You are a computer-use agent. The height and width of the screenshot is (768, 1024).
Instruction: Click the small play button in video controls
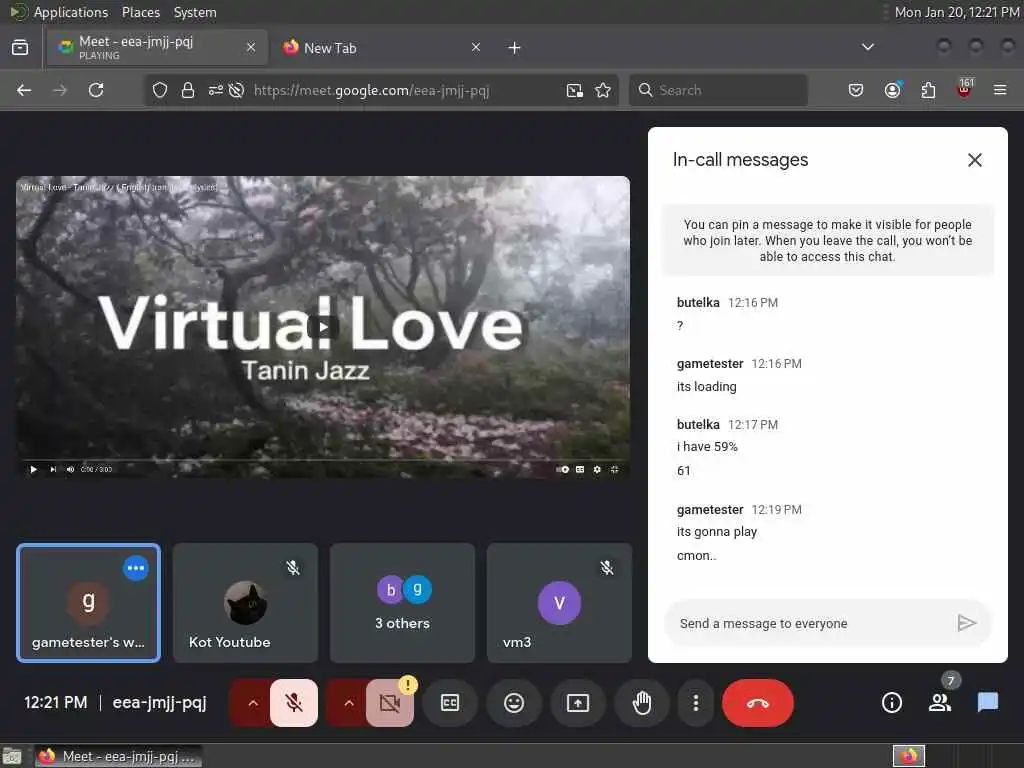(33, 470)
